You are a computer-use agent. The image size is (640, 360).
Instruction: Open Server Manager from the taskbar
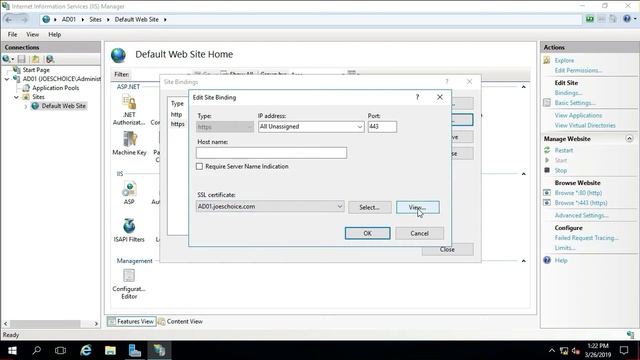click(135, 351)
